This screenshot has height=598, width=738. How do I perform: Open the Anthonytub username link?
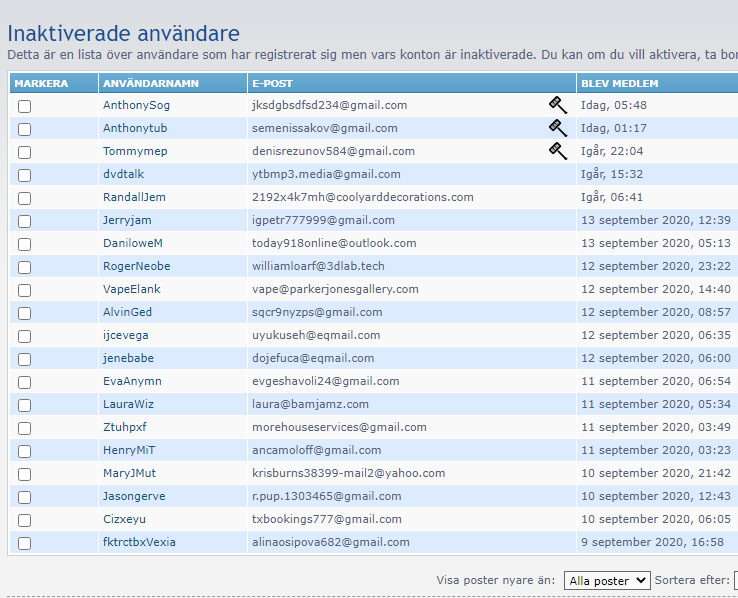[x=135, y=128]
